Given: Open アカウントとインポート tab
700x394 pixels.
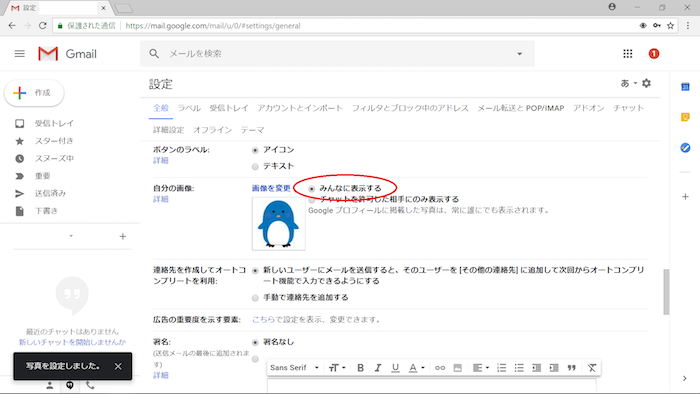Looking at the screenshot, I should 300,108.
